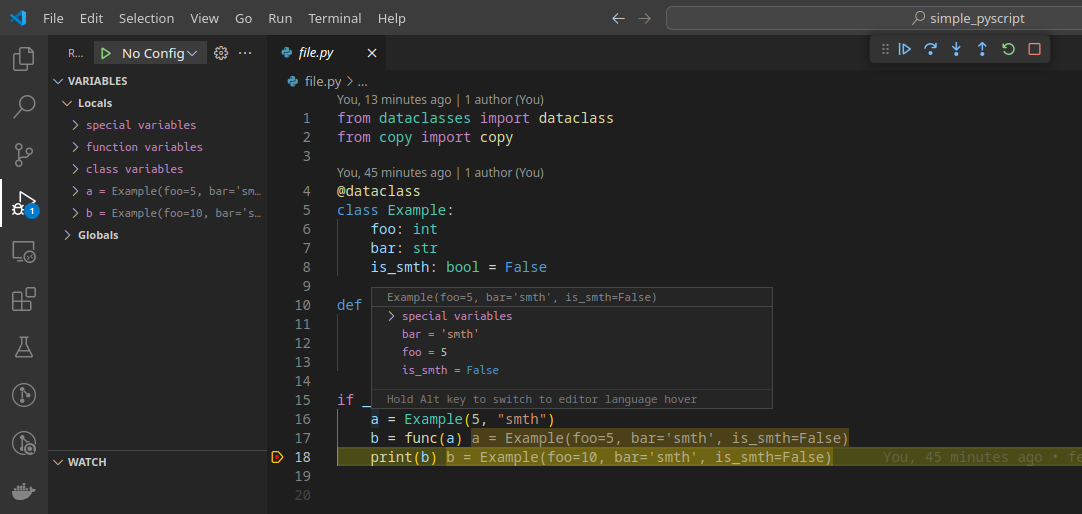
Task: Click the debug Step Into arrow
Action: [x=956, y=49]
